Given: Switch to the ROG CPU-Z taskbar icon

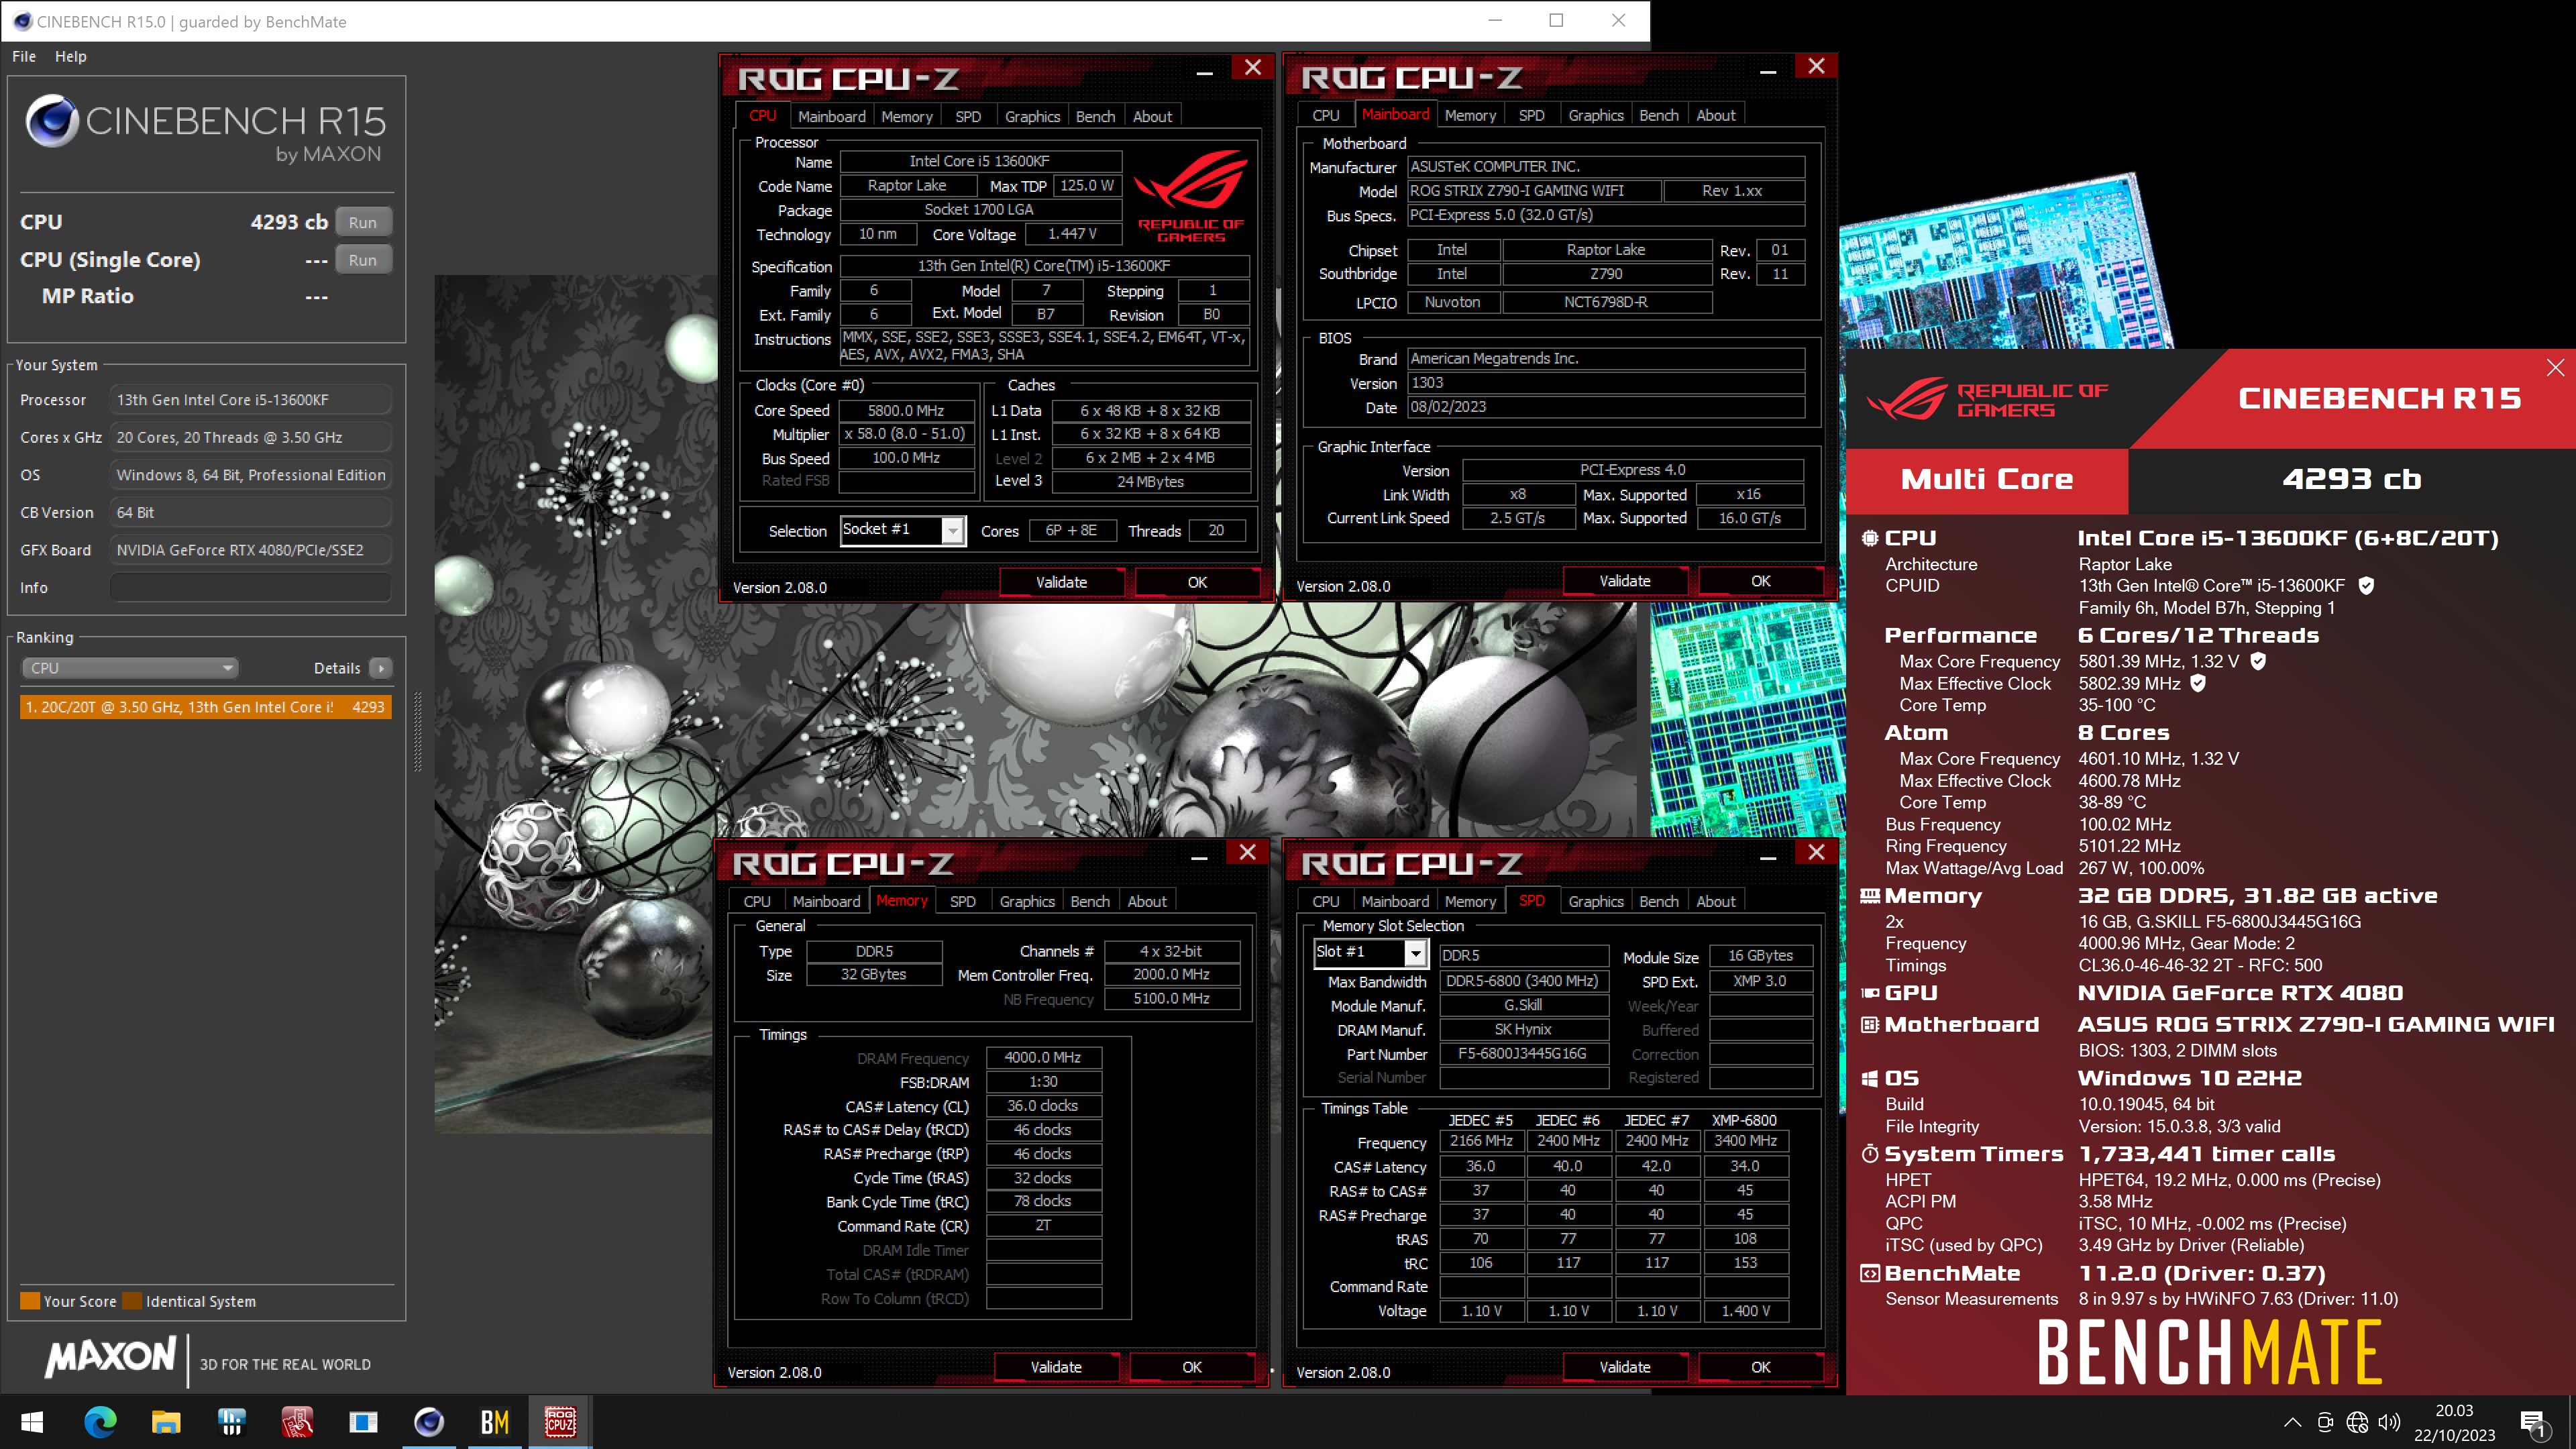Looking at the screenshot, I should coord(560,1421).
